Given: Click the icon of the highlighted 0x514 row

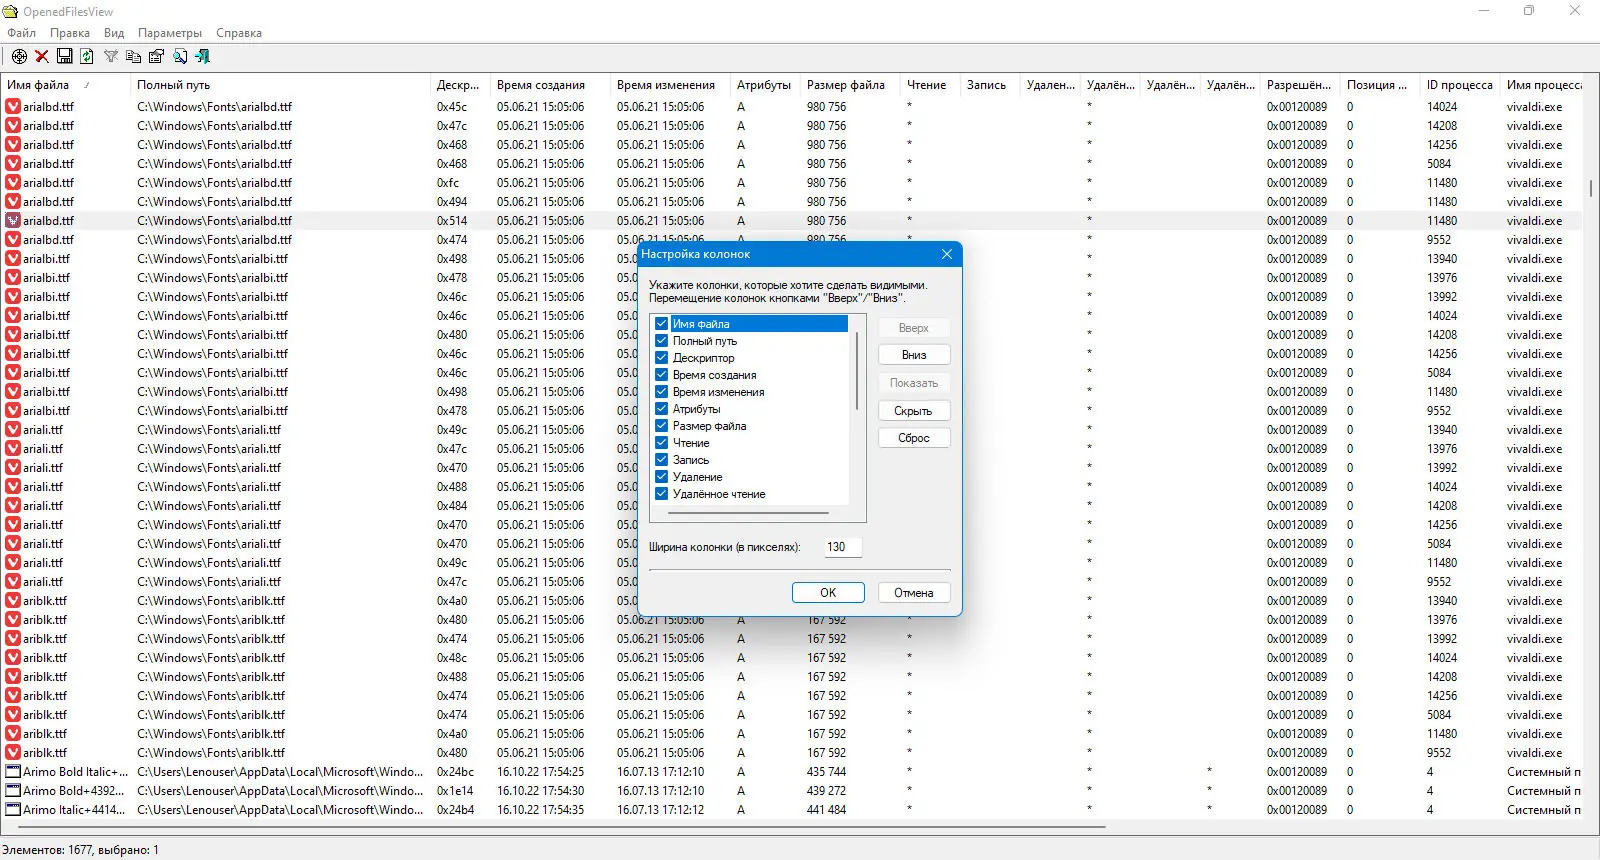Looking at the screenshot, I should tap(13, 221).
